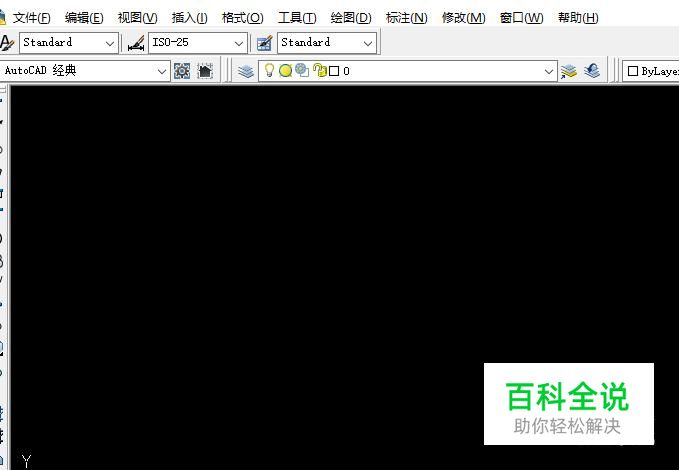This screenshot has width=679, height=470.
Task: Open the 帮助(H) menu
Action: (x=578, y=18)
